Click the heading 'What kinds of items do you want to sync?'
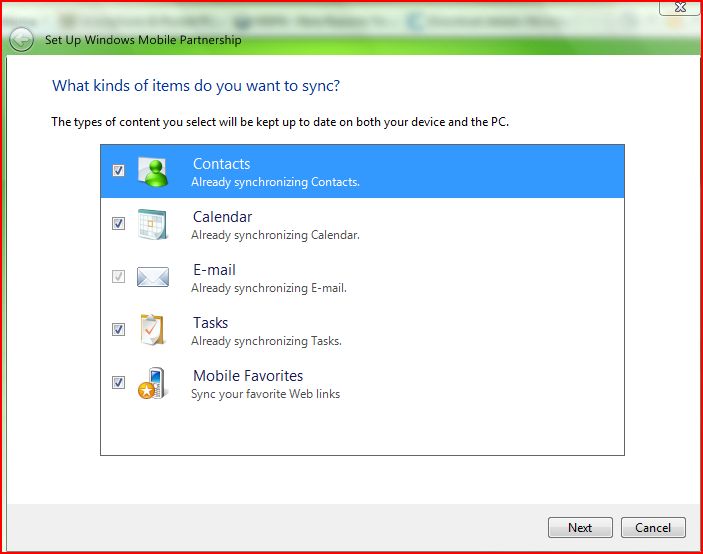Screen dimensions: 703x554 [196, 86]
